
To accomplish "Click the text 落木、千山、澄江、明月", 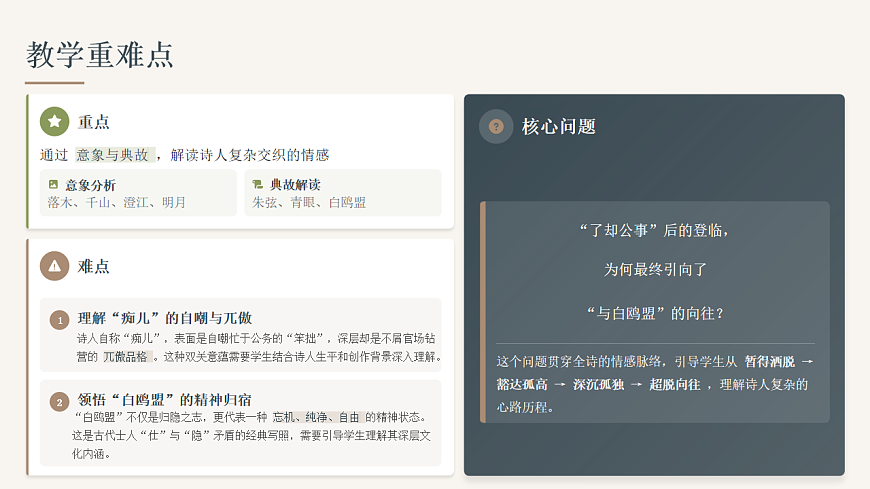I will [x=117, y=202].
